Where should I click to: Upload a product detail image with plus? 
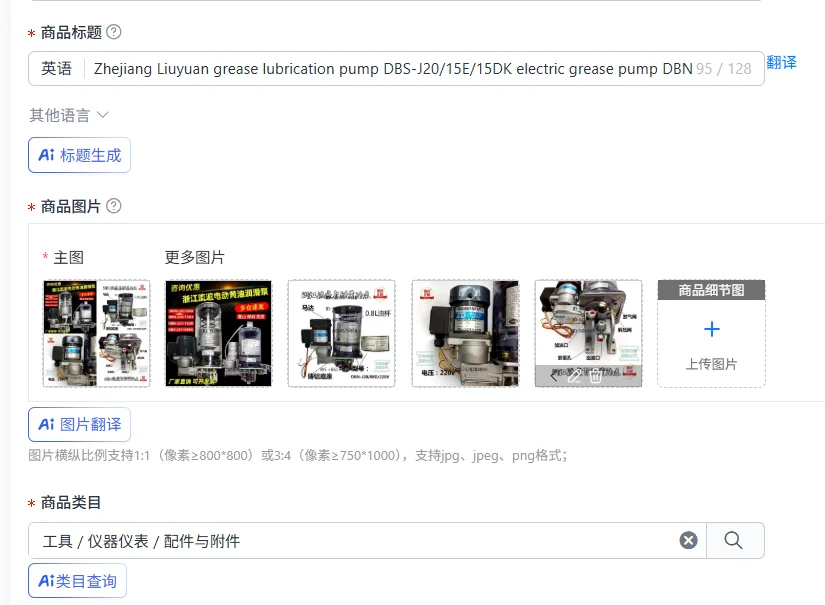pyautogui.click(x=712, y=329)
